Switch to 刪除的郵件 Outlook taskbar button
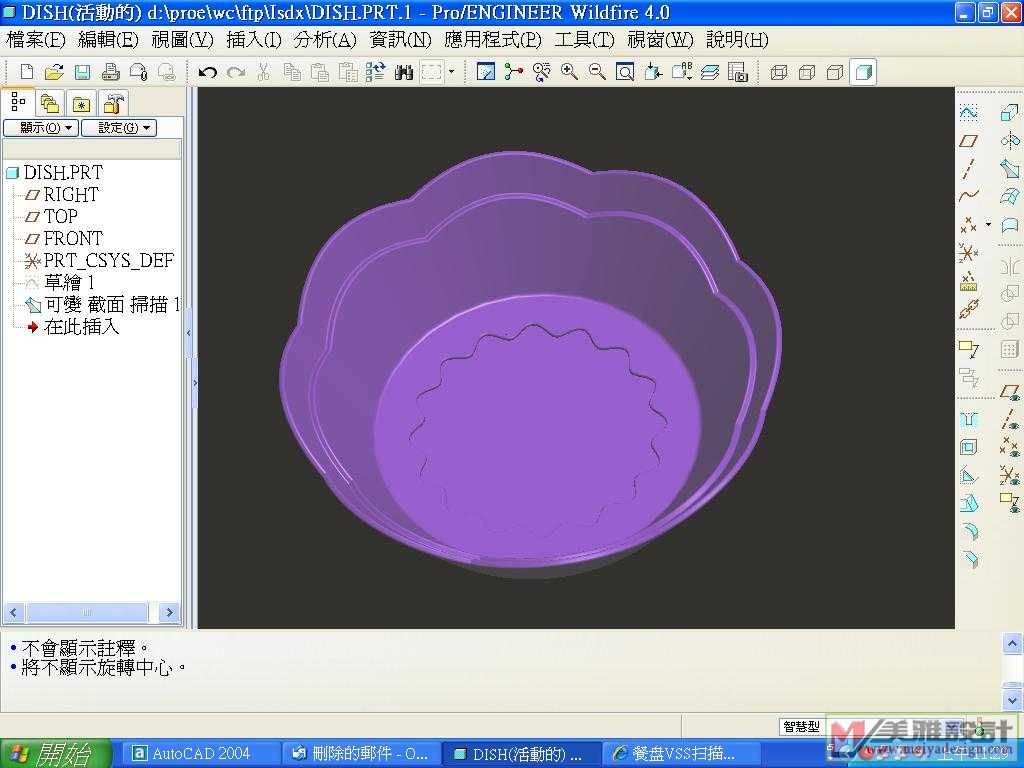 362,754
